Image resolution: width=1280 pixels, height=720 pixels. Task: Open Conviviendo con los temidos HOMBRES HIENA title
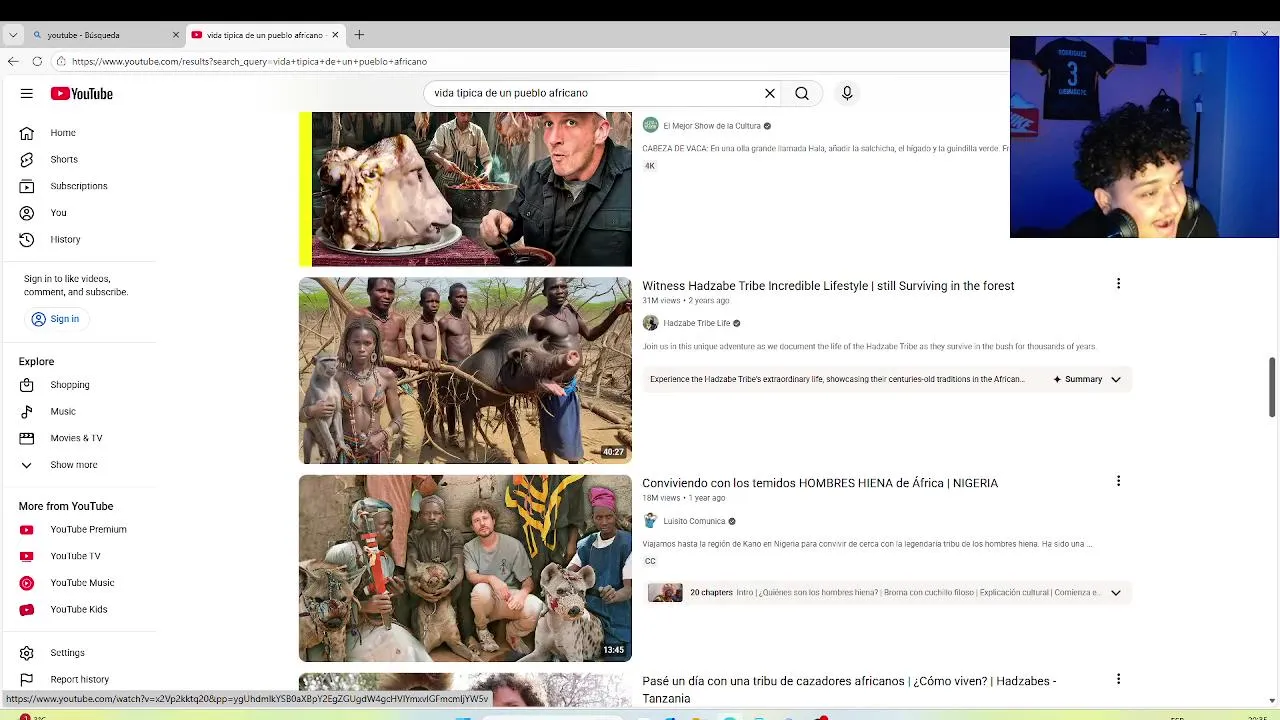(x=820, y=483)
